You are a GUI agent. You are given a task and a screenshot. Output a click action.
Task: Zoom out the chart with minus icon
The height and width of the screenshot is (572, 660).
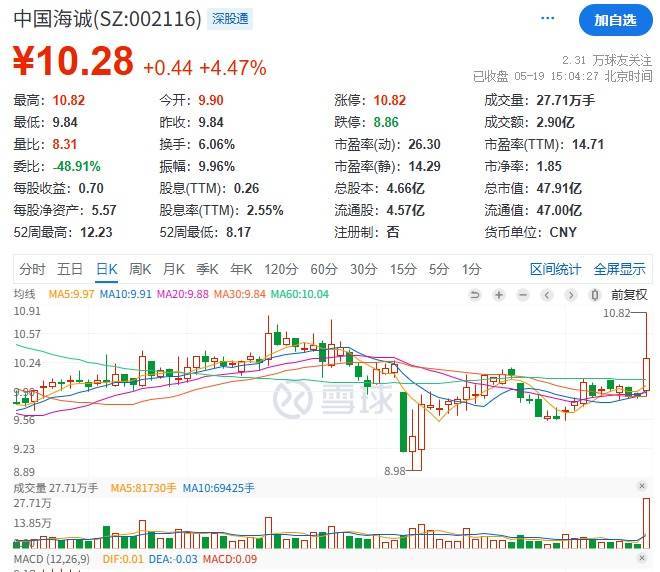[523, 295]
